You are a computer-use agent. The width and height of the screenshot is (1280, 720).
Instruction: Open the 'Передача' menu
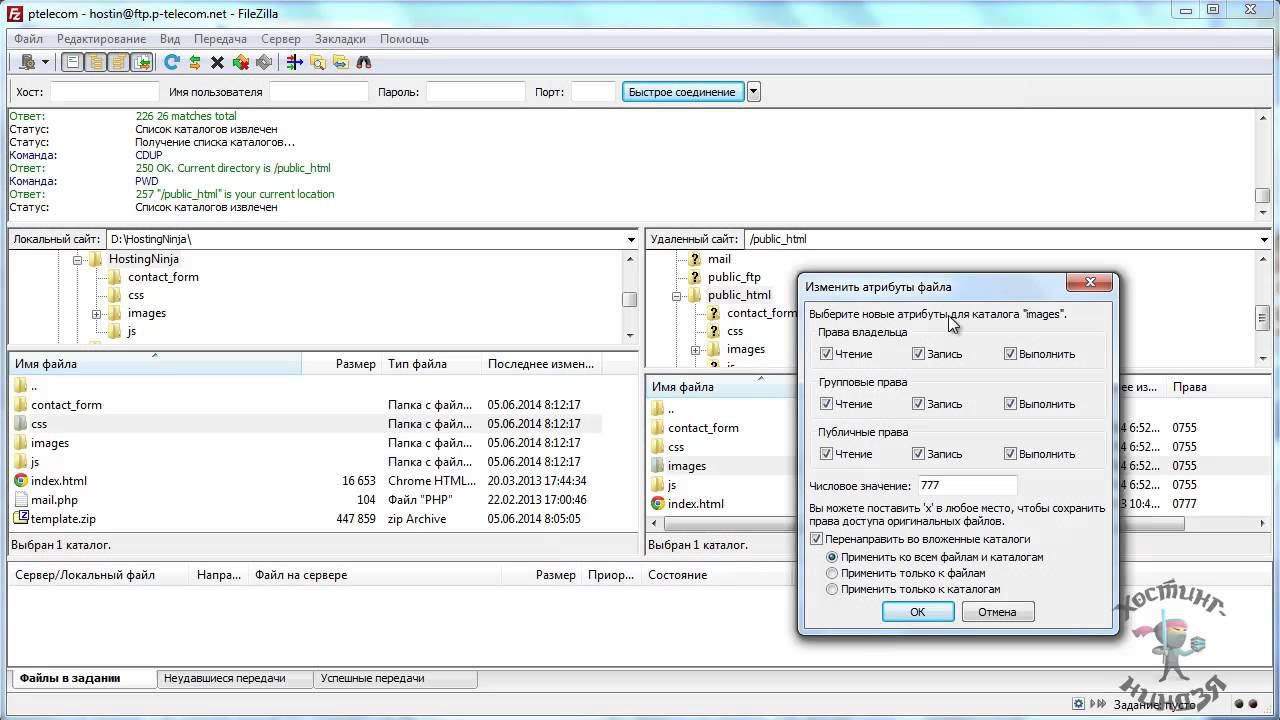220,39
